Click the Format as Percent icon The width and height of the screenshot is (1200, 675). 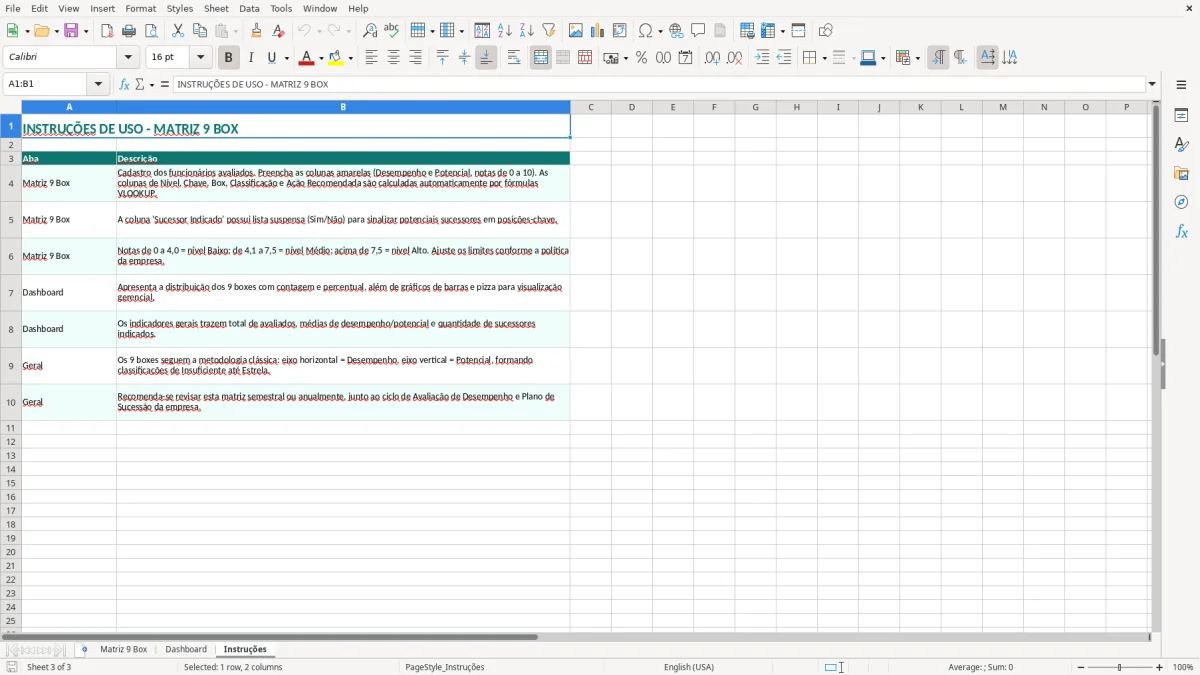641,58
